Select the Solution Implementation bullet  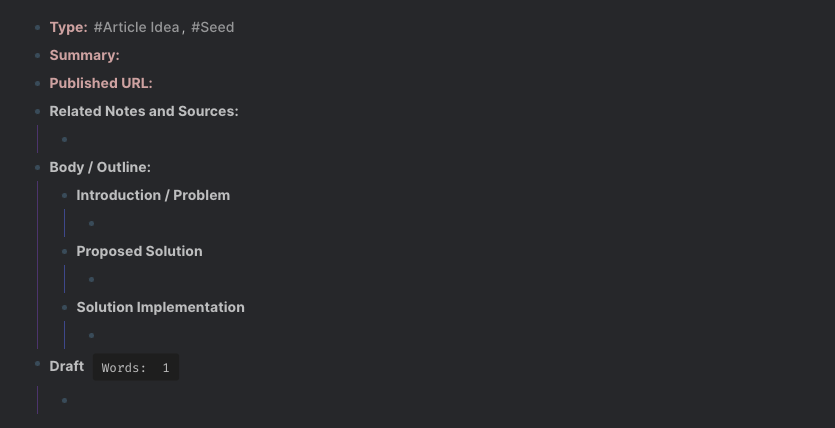click(x=65, y=307)
